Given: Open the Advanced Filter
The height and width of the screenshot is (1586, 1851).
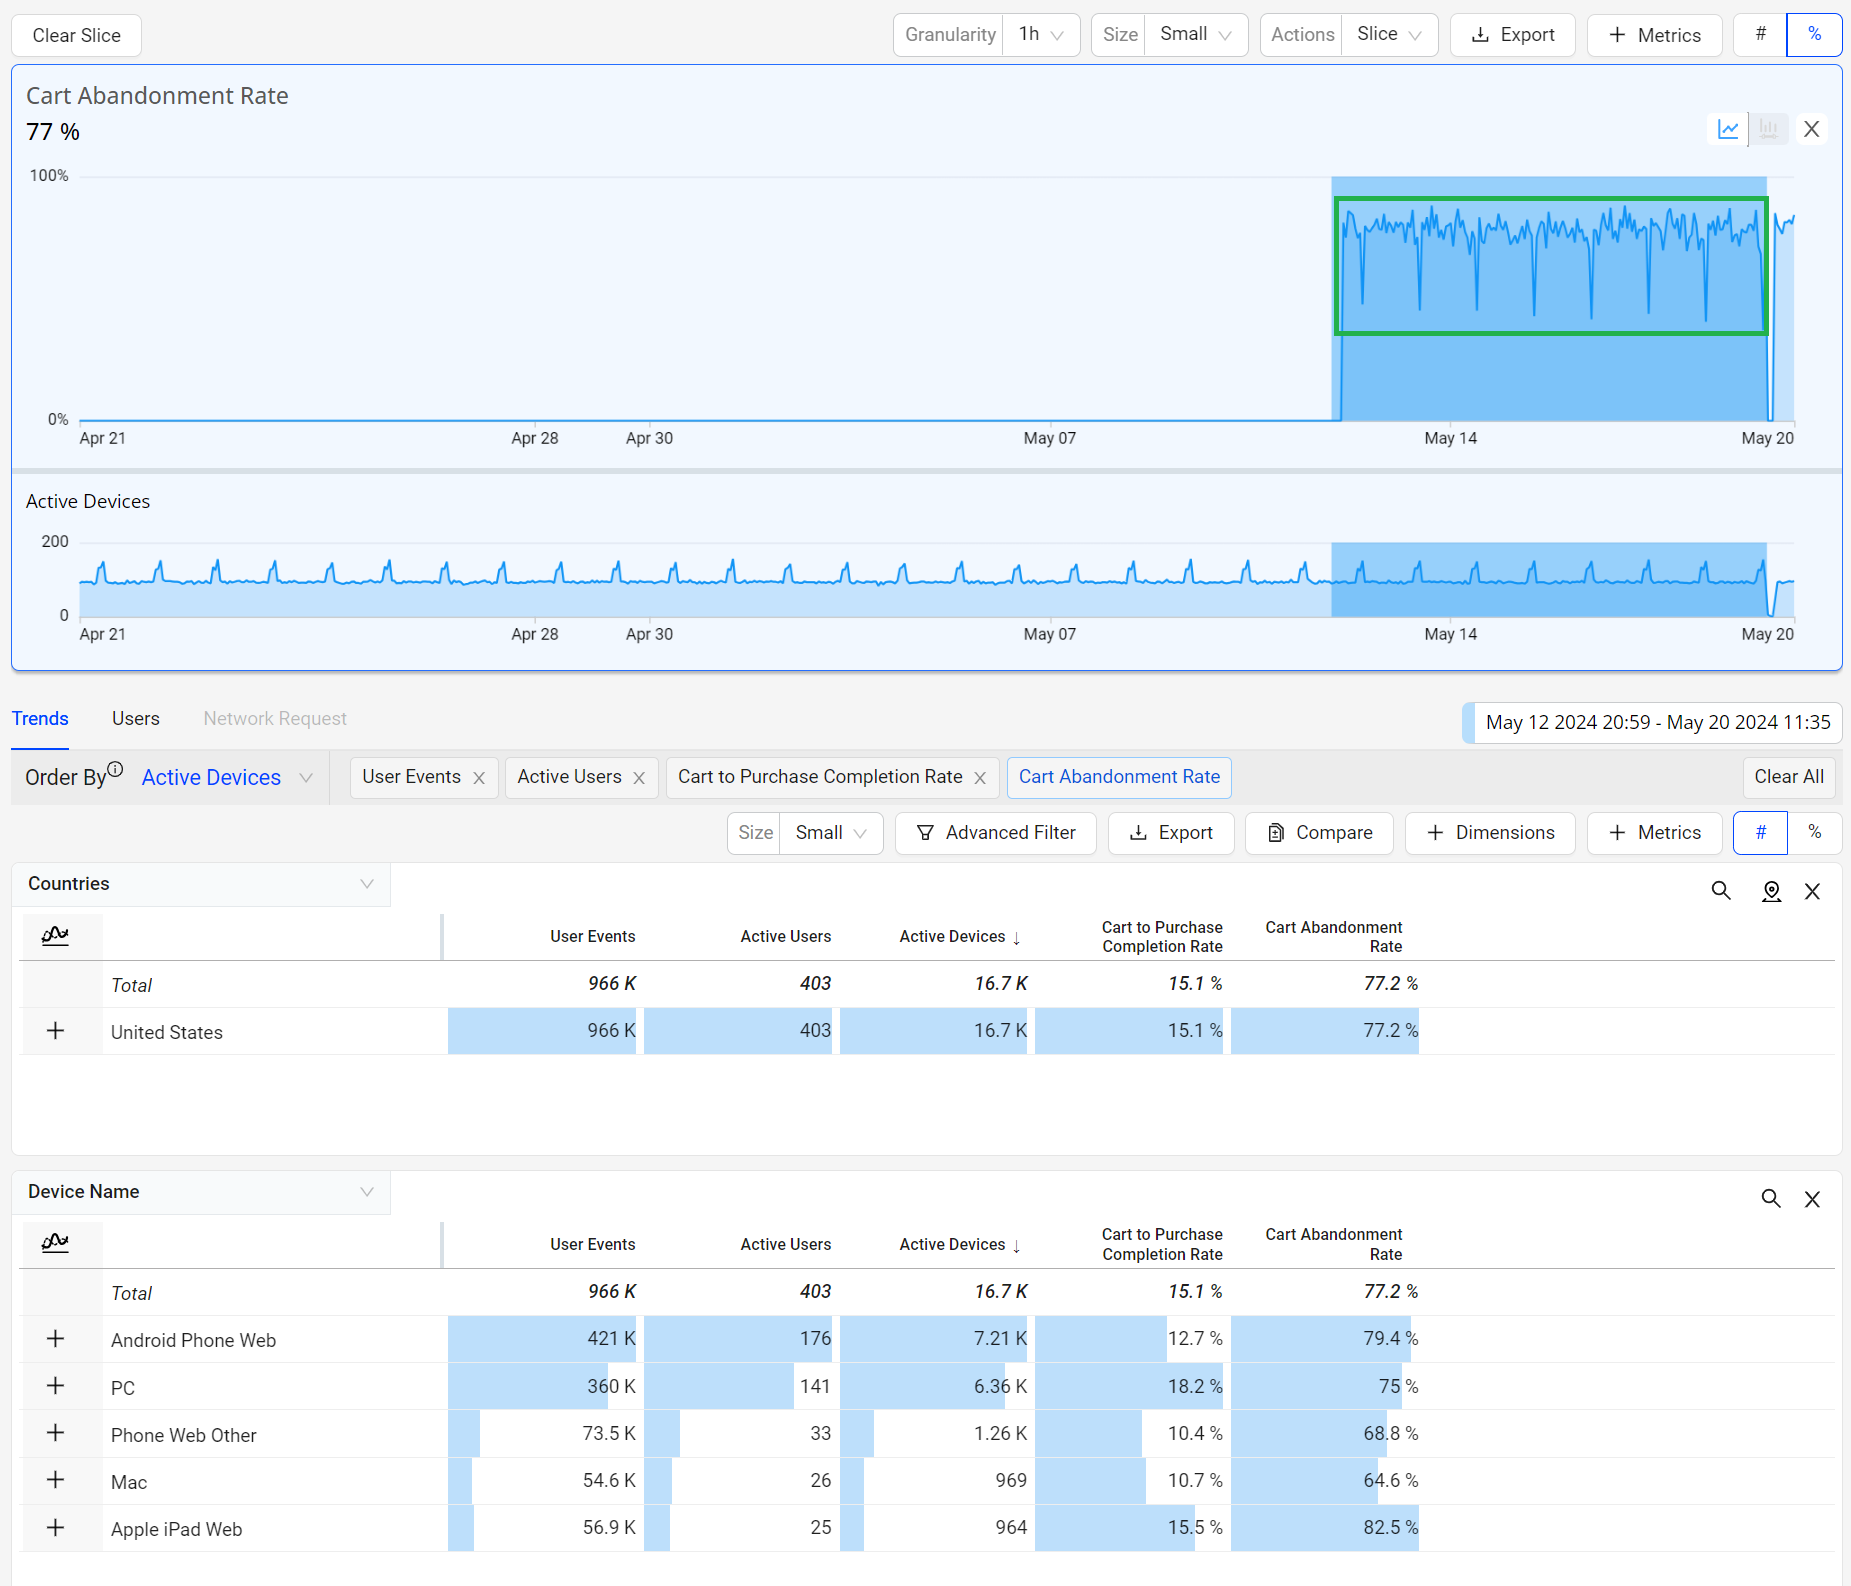Looking at the screenshot, I should pos(996,833).
